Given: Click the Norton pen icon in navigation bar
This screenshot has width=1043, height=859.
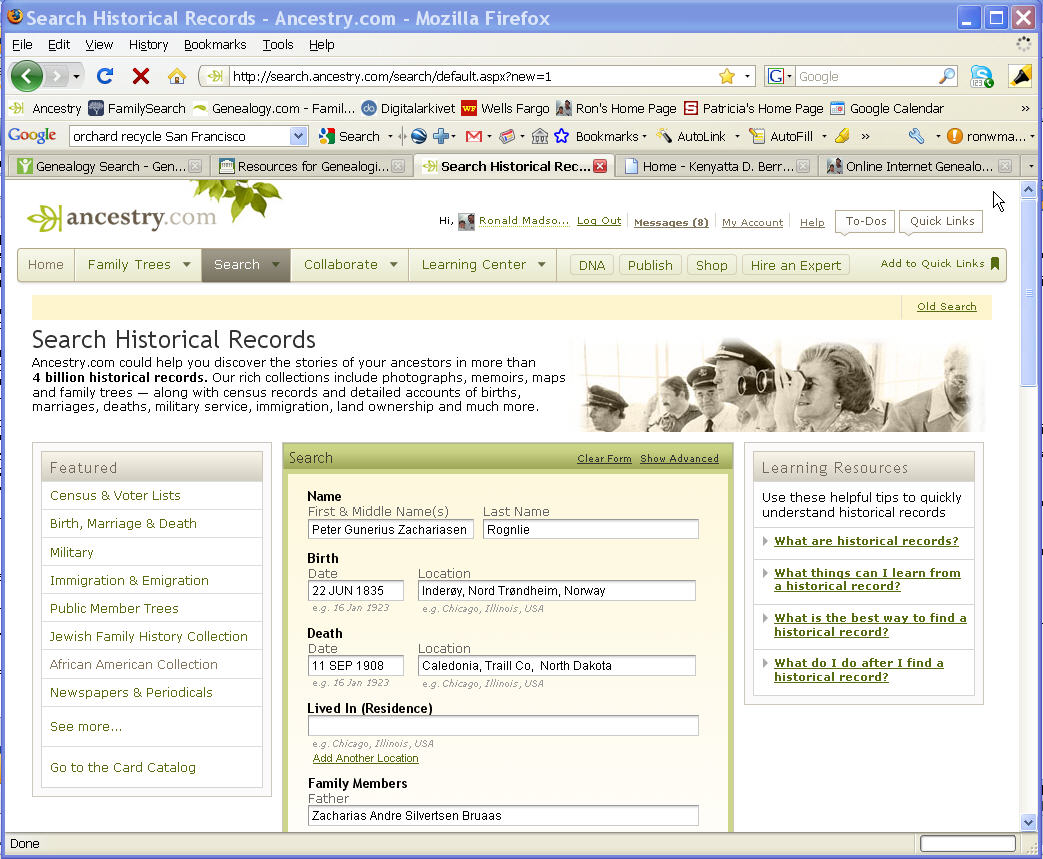Looking at the screenshot, I should click(x=1020, y=77).
